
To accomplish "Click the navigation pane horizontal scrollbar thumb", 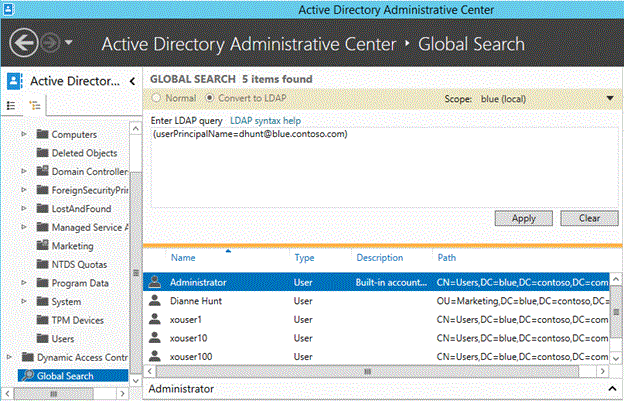I will (x=54, y=394).
